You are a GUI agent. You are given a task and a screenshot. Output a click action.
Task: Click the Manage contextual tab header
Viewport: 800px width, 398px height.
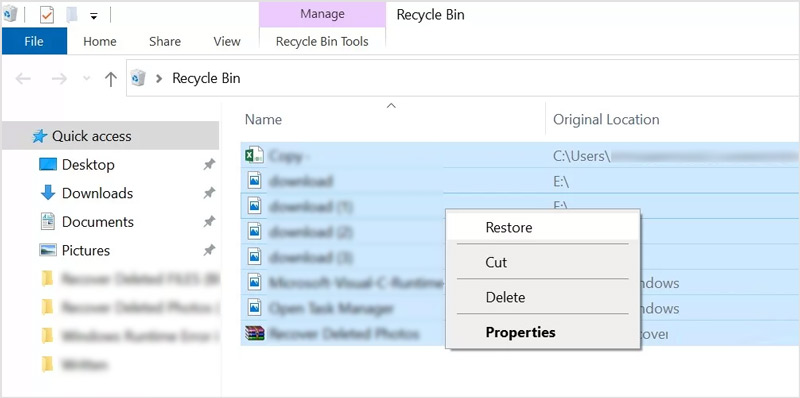tap(322, 14)
